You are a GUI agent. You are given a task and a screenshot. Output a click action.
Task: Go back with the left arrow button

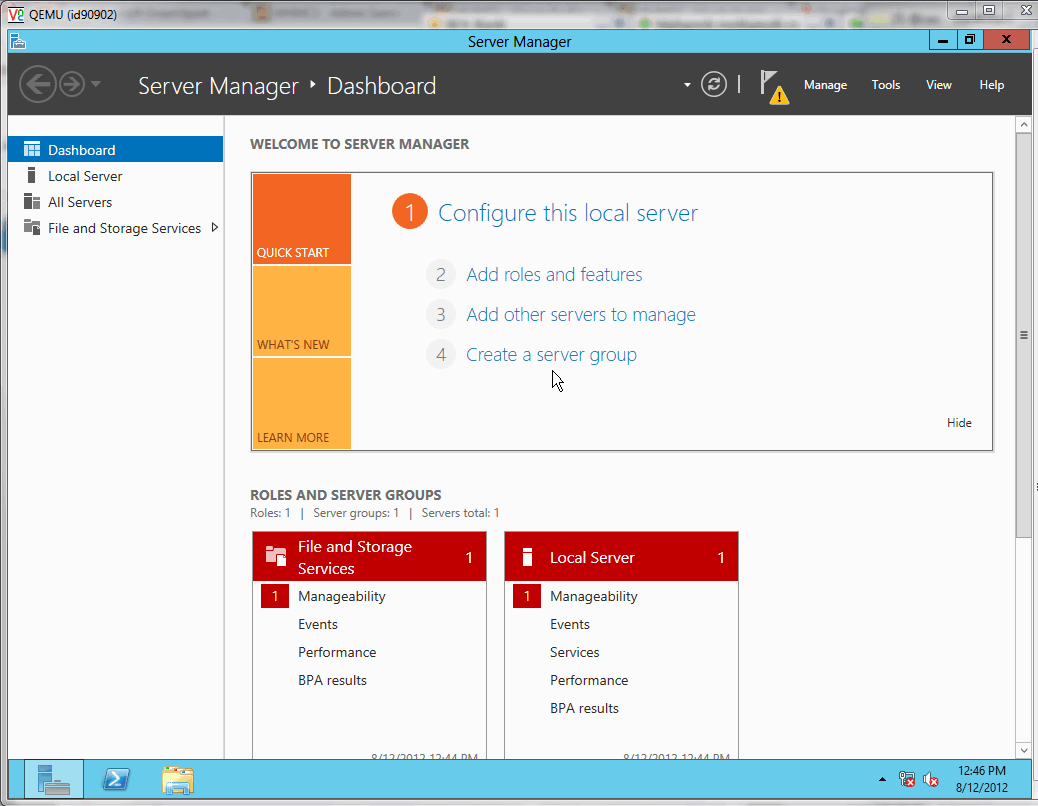tap(38, 85)
